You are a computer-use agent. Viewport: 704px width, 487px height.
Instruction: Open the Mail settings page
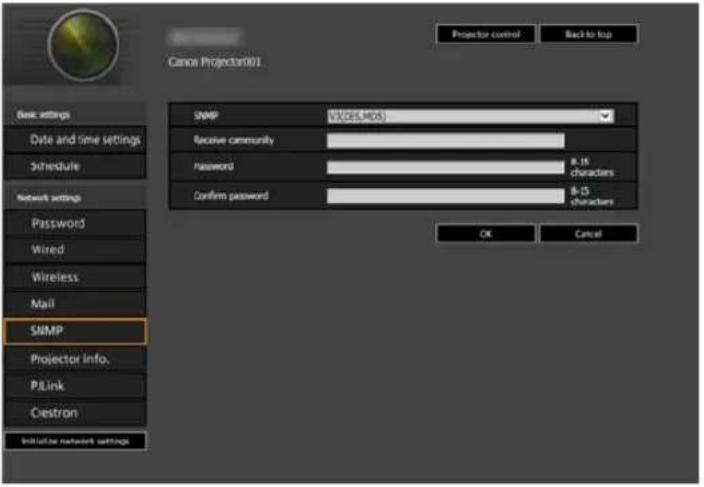tap(75, 304)
